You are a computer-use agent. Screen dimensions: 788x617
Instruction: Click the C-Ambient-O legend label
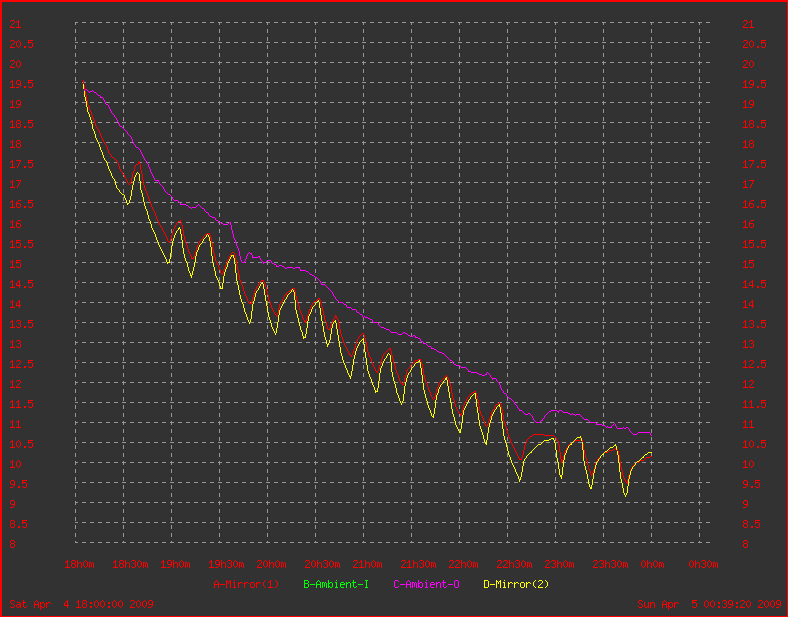point(426,584)
